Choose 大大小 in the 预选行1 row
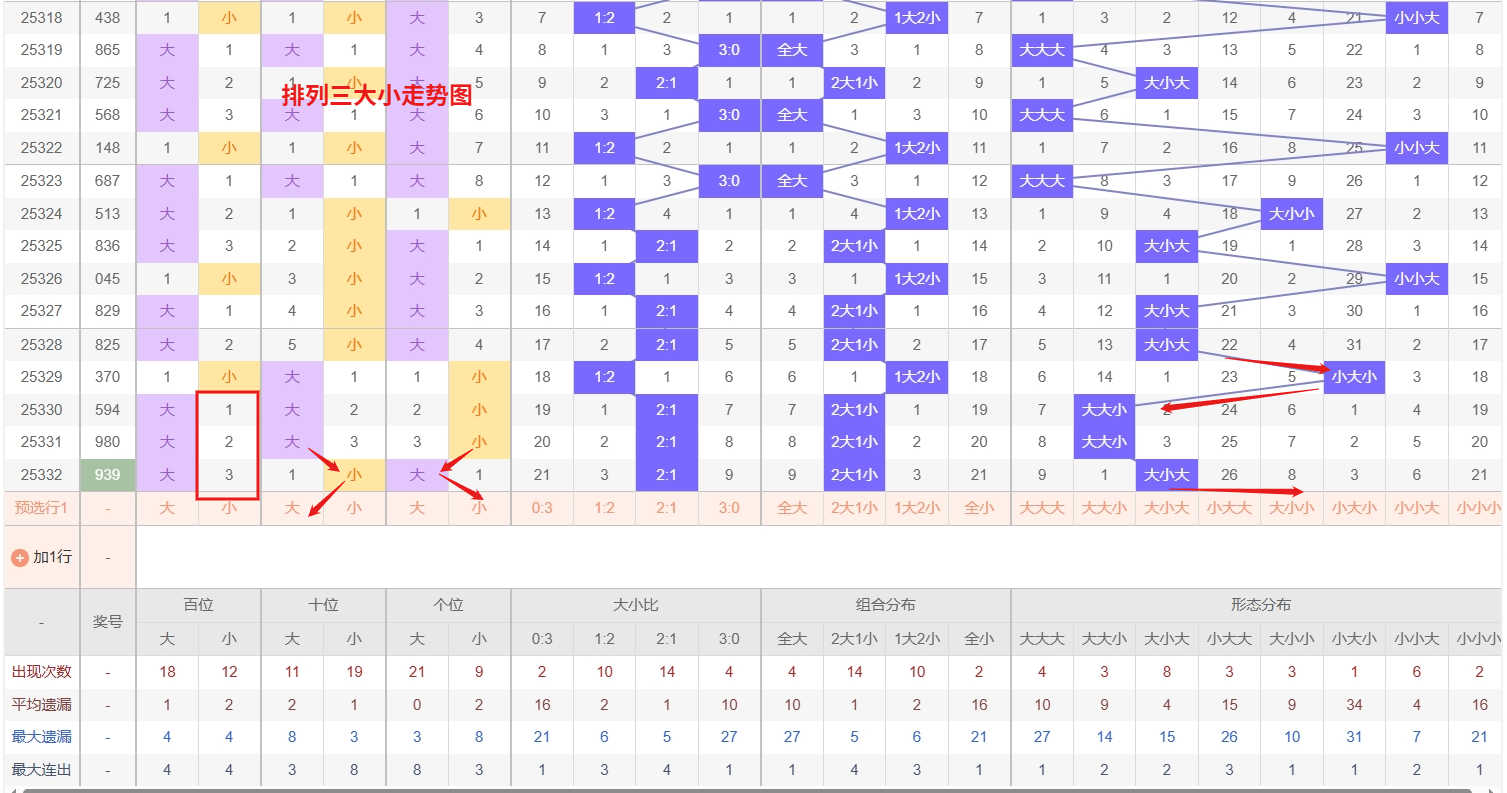 pos(1104,508)
